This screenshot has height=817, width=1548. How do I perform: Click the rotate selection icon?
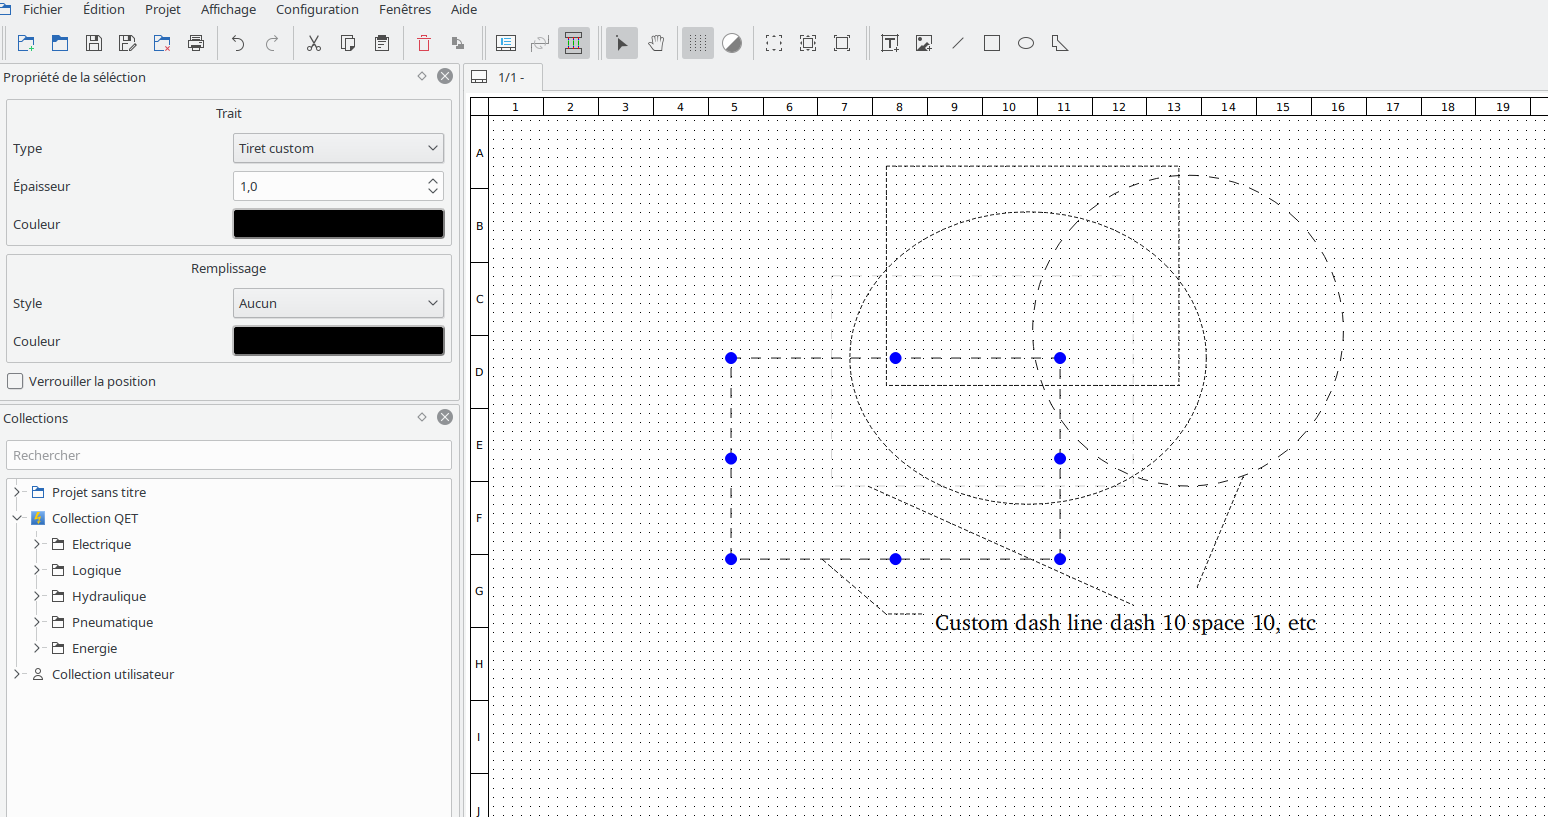[x=458, y=43]
